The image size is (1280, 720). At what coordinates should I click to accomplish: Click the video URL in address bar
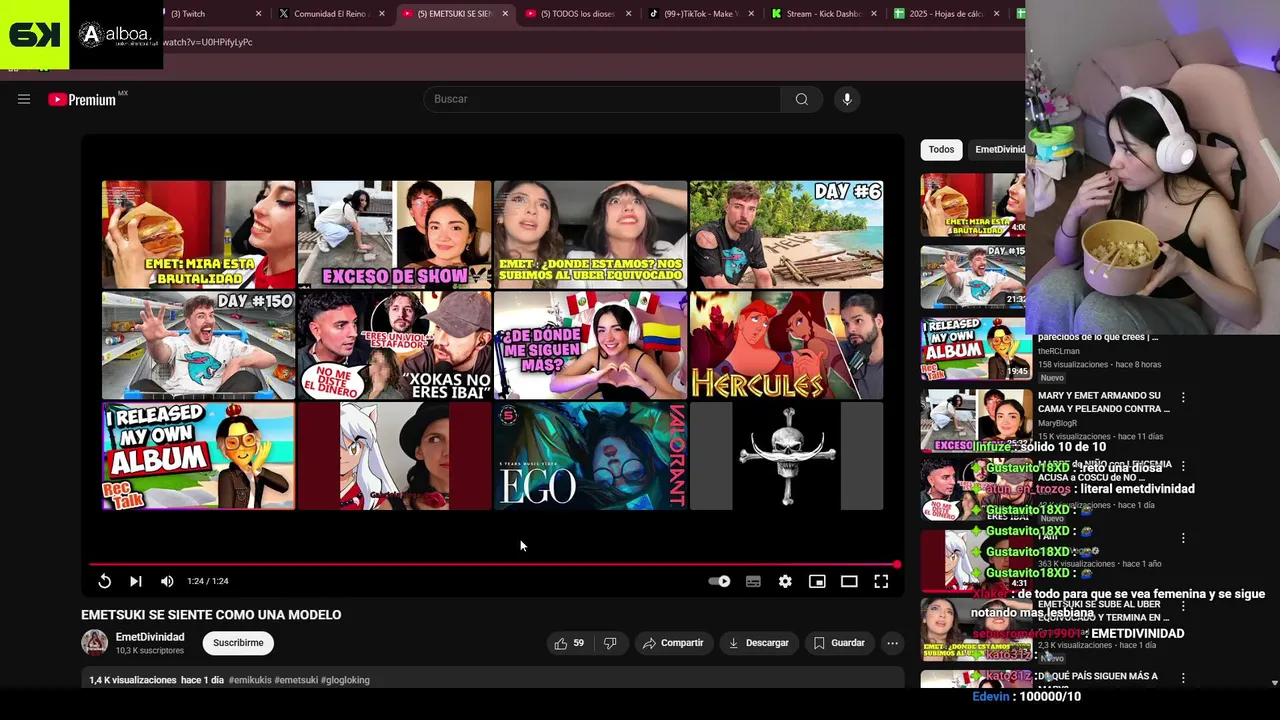[208, 42]
